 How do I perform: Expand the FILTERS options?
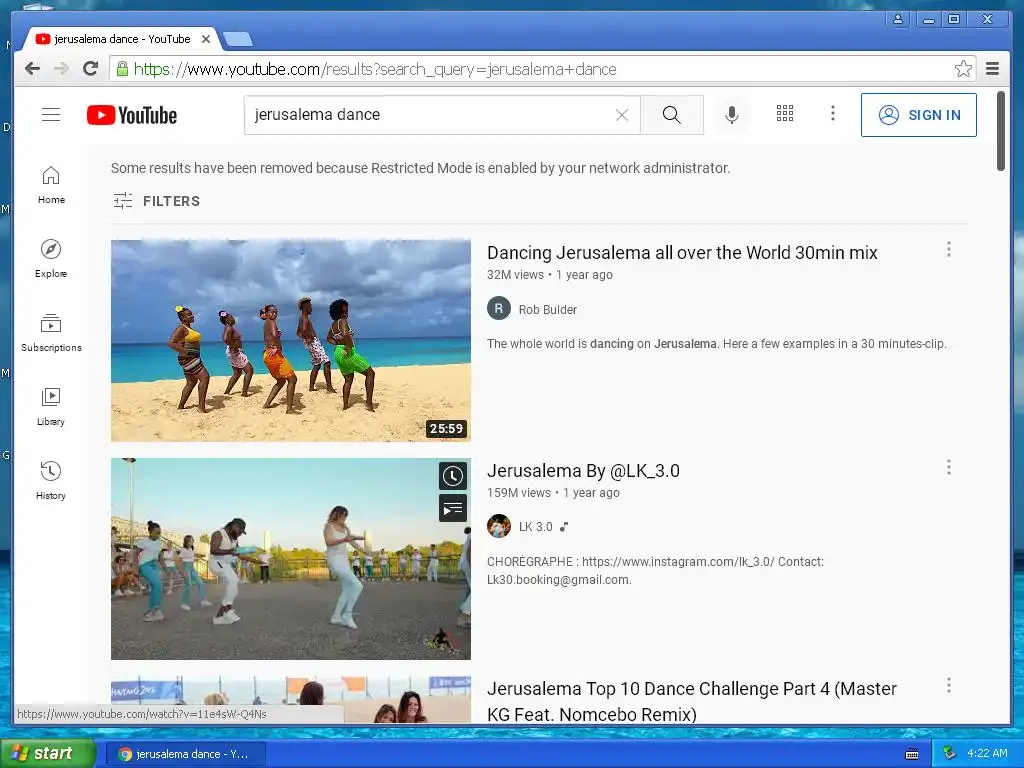157,200
